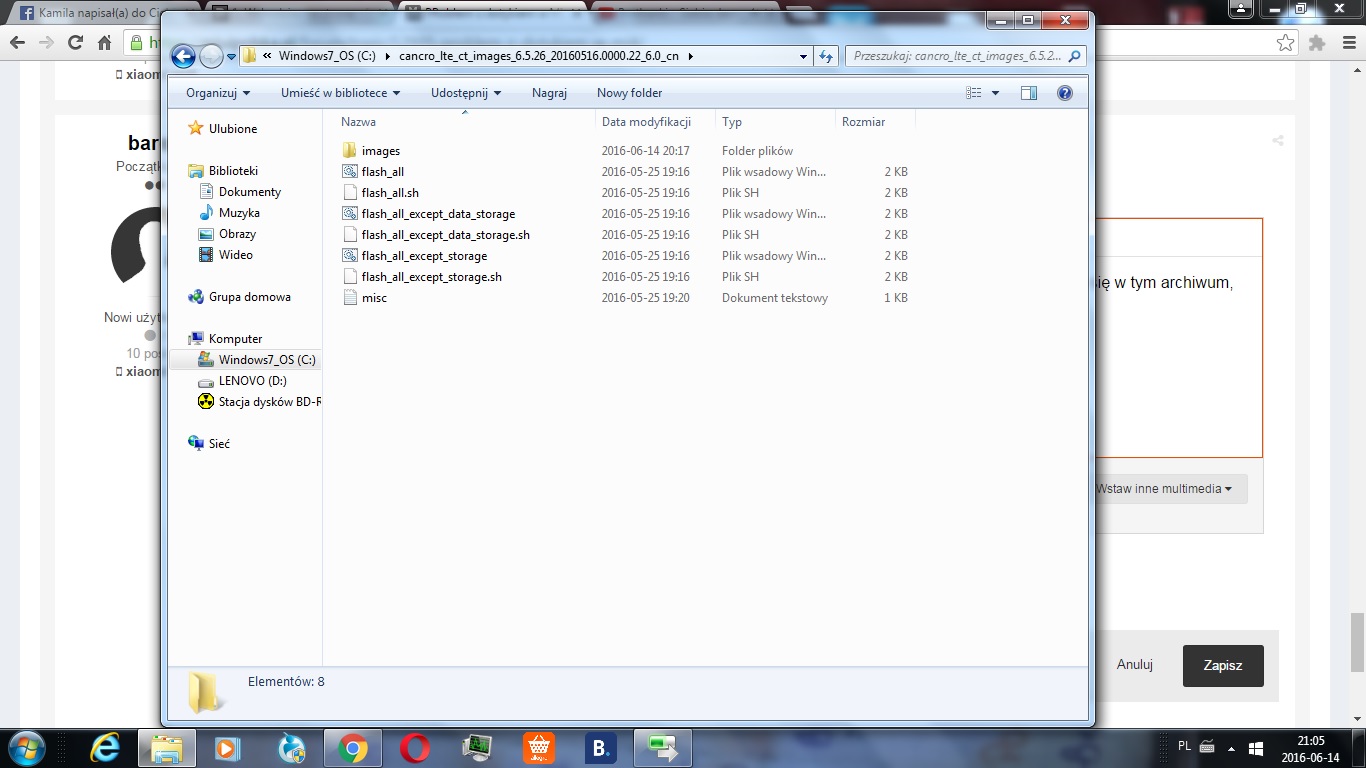Select the misc text document

(374, 298)
